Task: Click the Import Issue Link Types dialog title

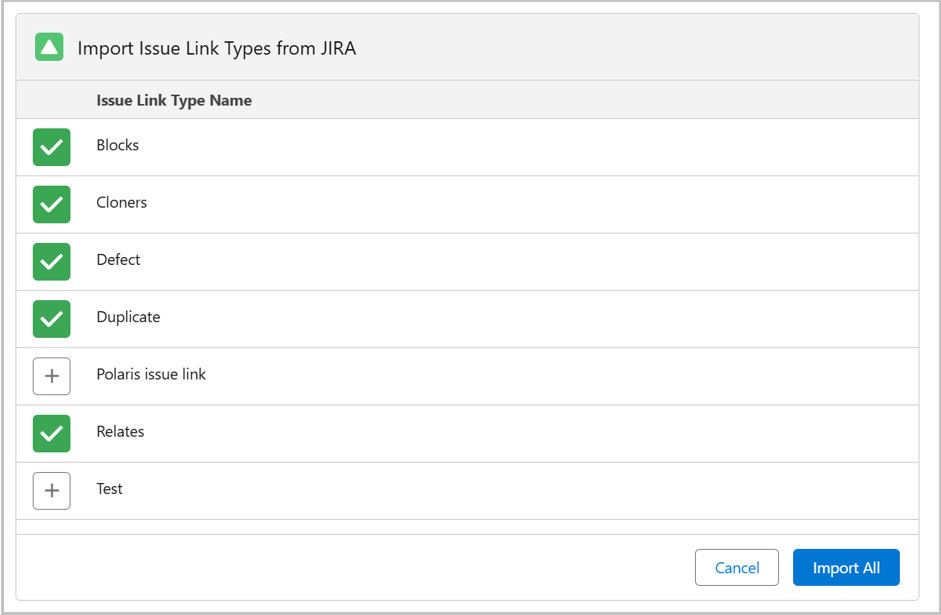Action: (x=216, y=48)
